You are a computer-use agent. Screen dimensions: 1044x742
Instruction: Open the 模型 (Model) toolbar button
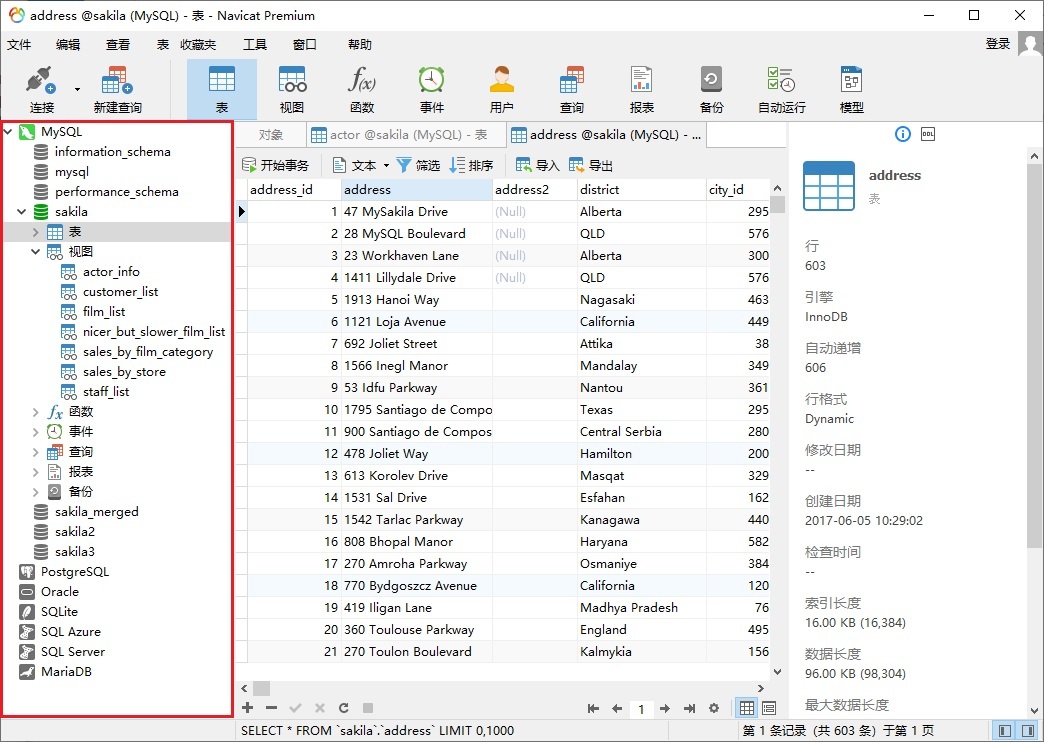tap(852, 90)
